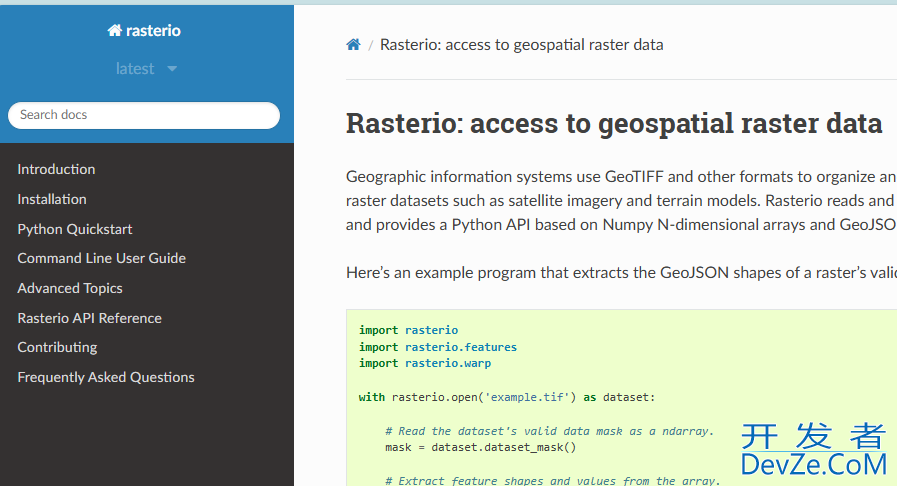Open the Contributing page
Image resolution: width=897 pixels, height=486 pixels.
57,348
